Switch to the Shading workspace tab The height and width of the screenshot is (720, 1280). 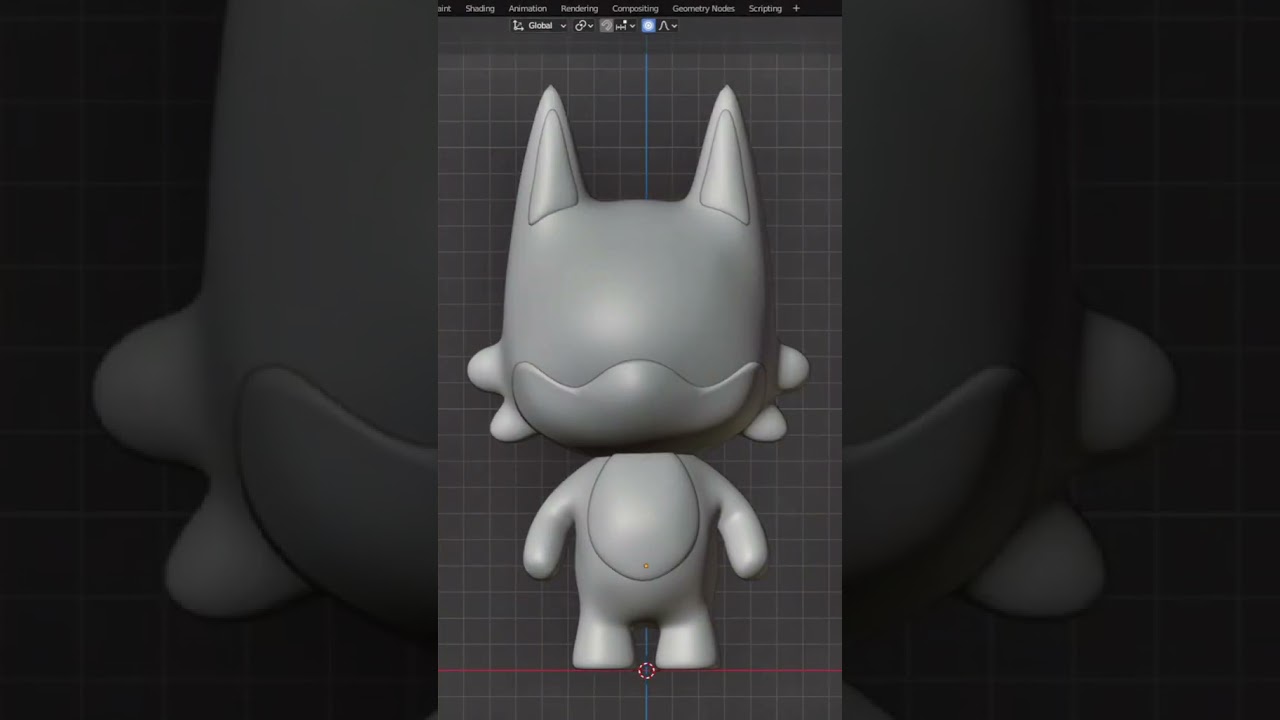(480, 8)
